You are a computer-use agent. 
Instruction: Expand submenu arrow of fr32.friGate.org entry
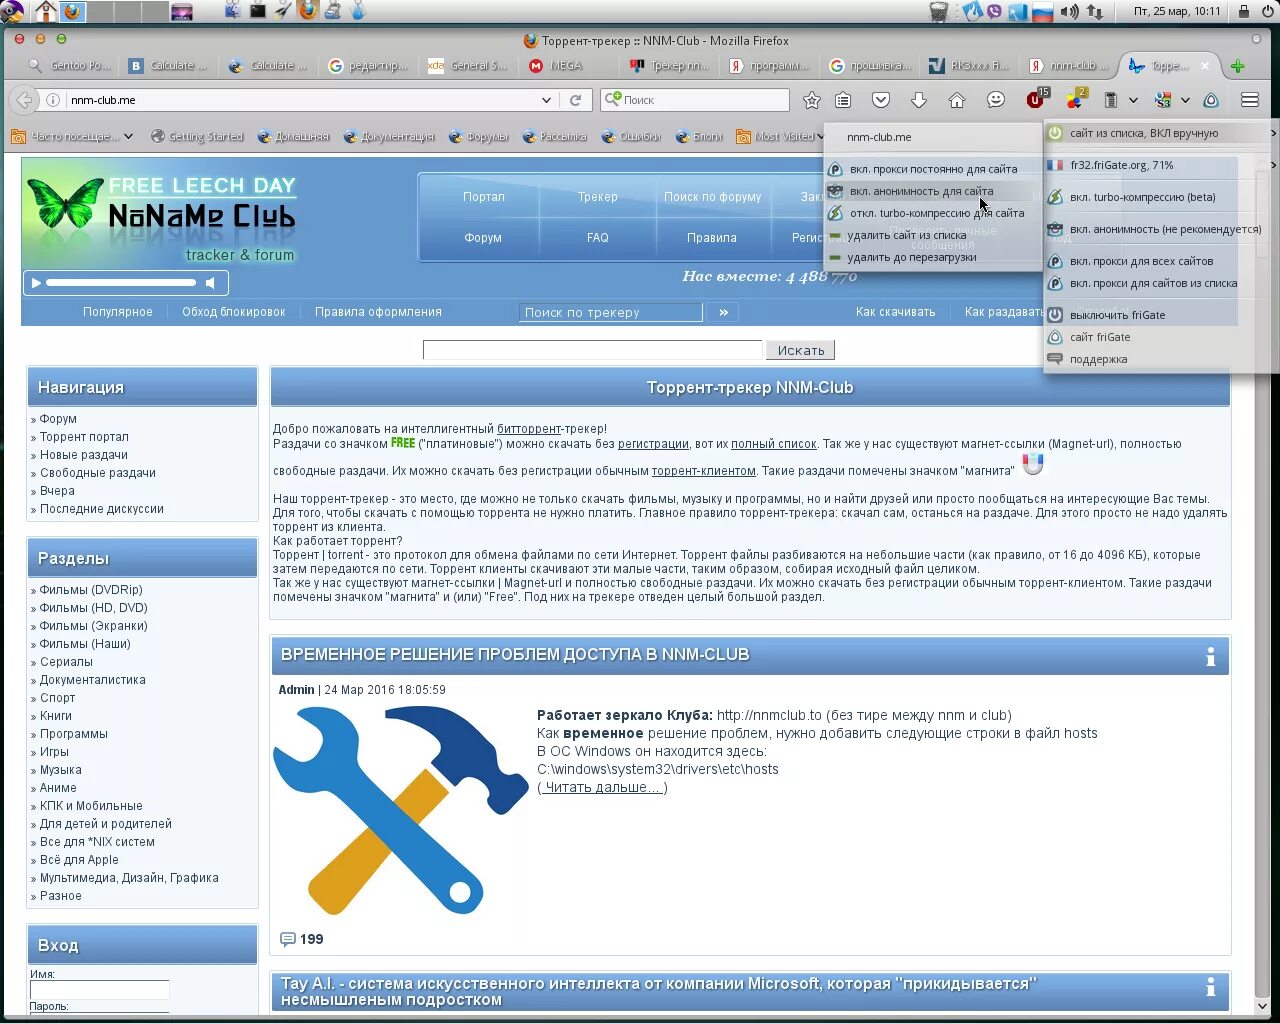click(x=1273, y=165)
